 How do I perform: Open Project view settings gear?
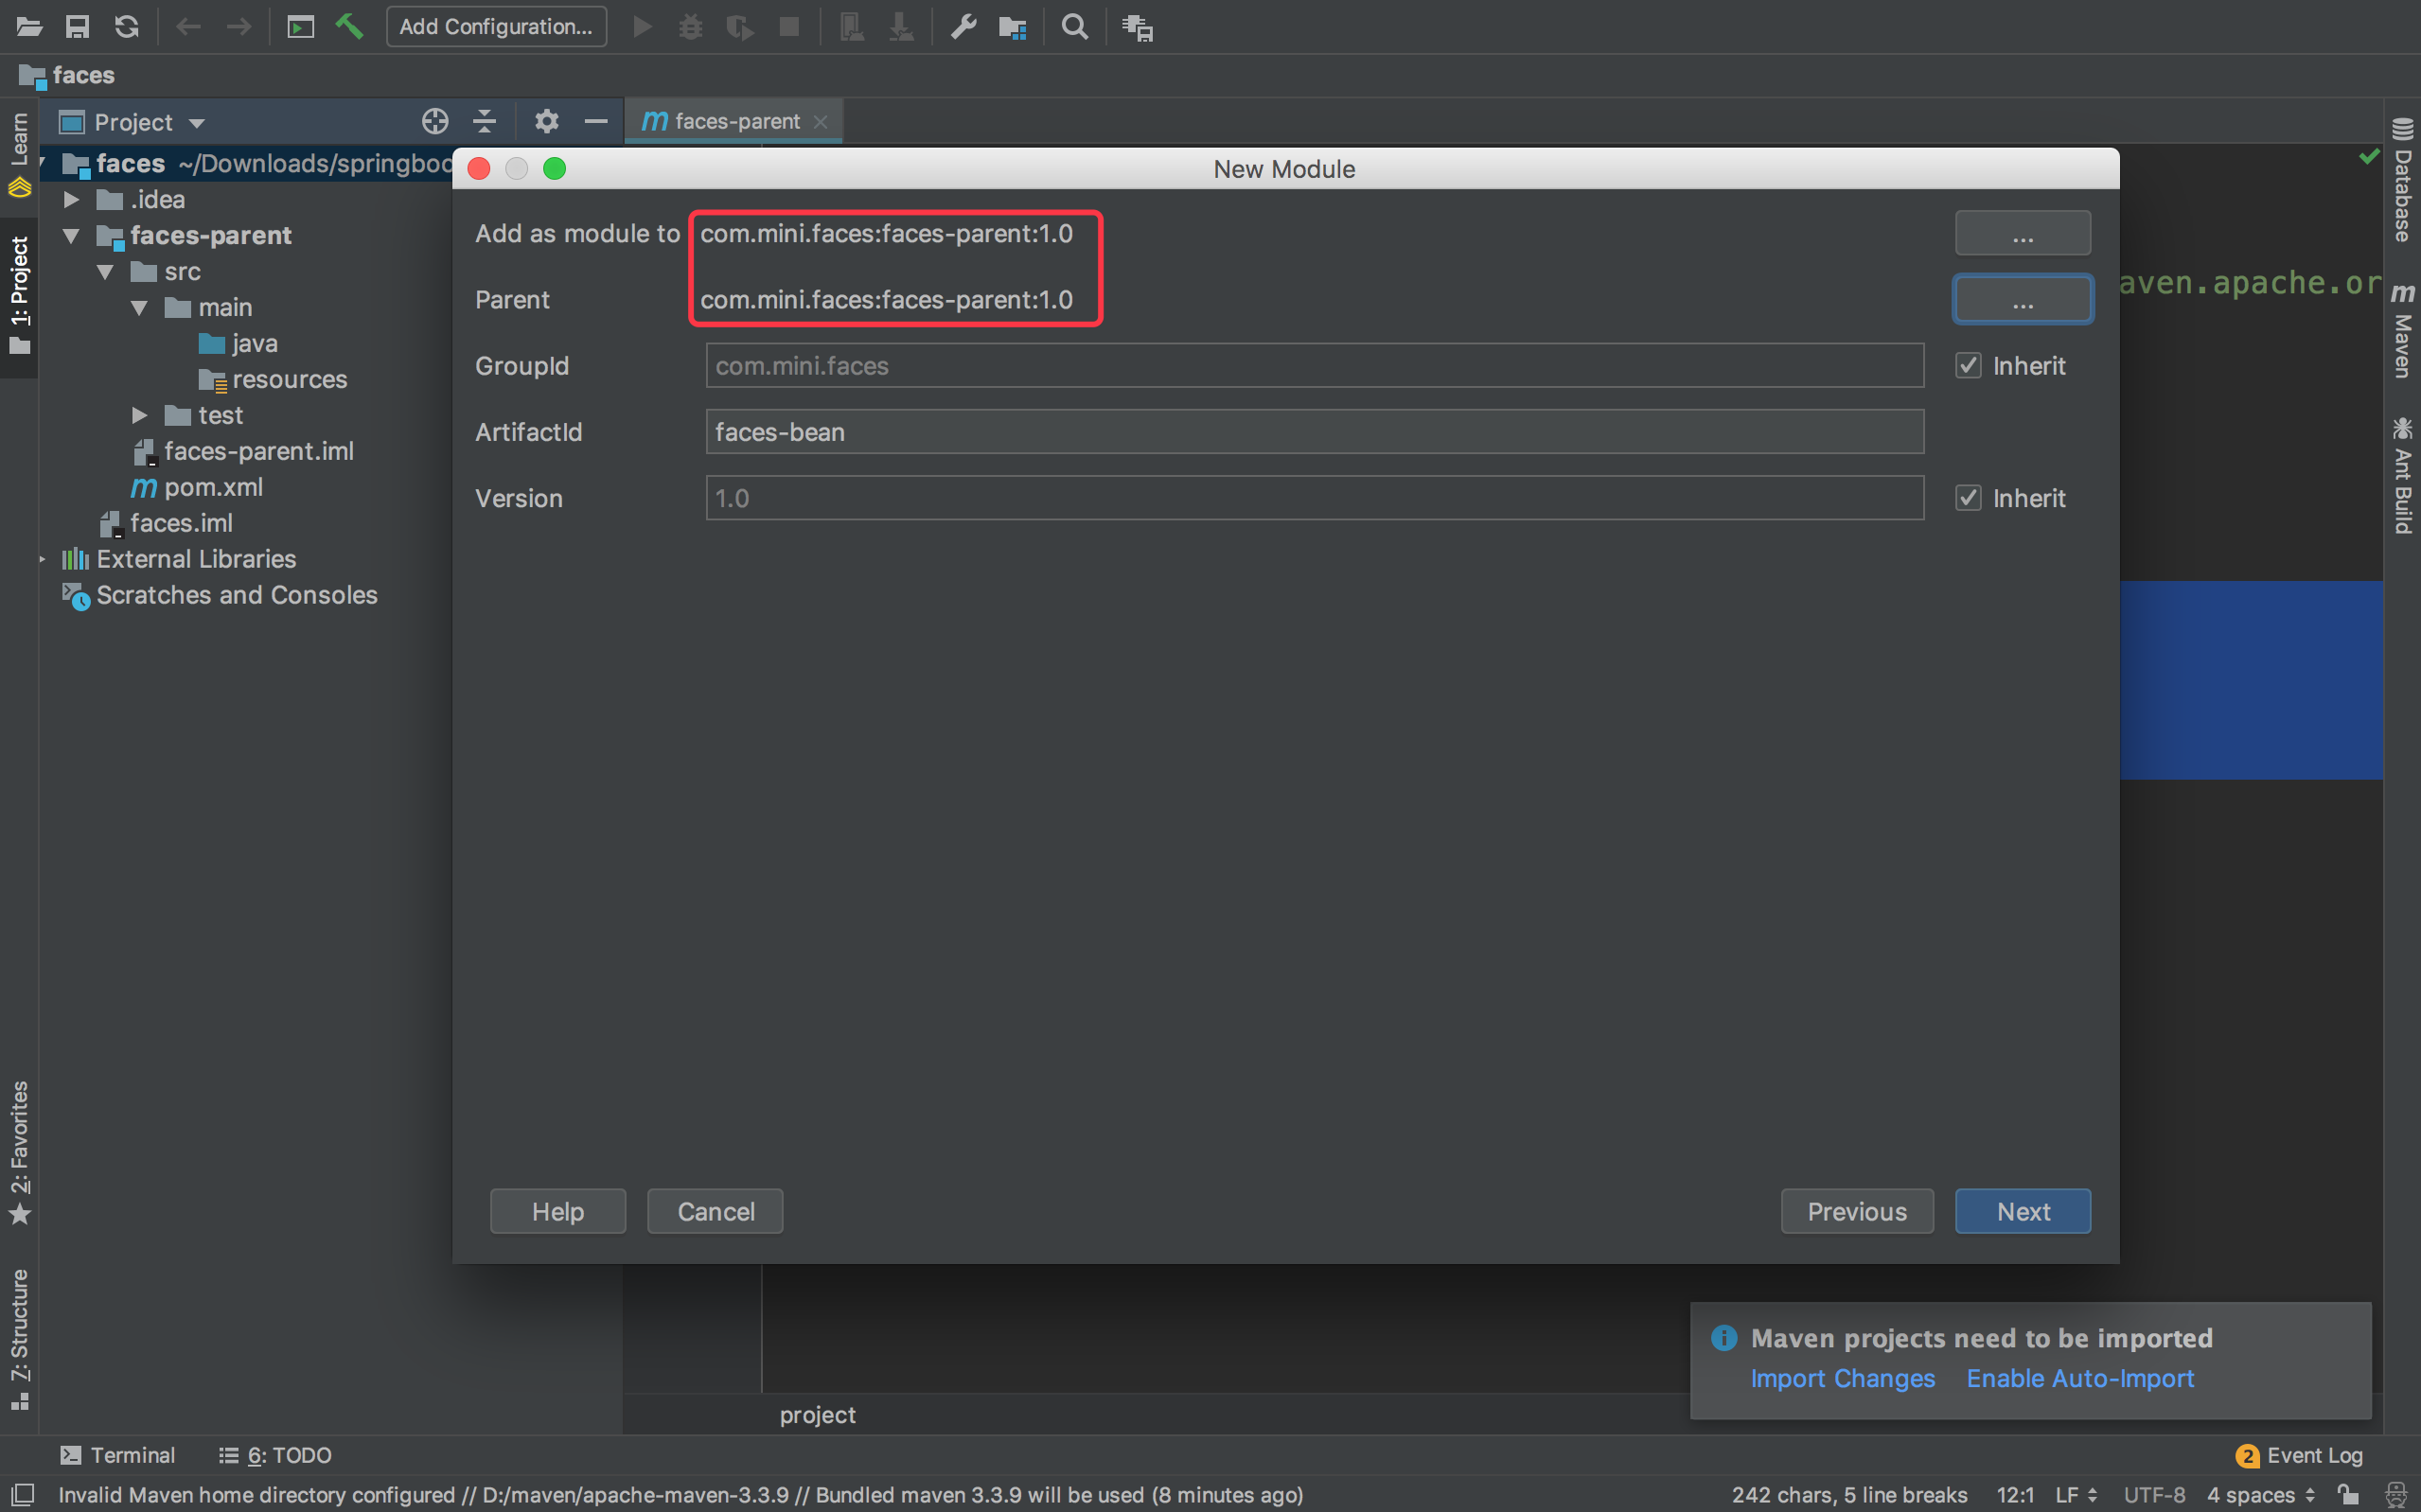click(546, 120)
